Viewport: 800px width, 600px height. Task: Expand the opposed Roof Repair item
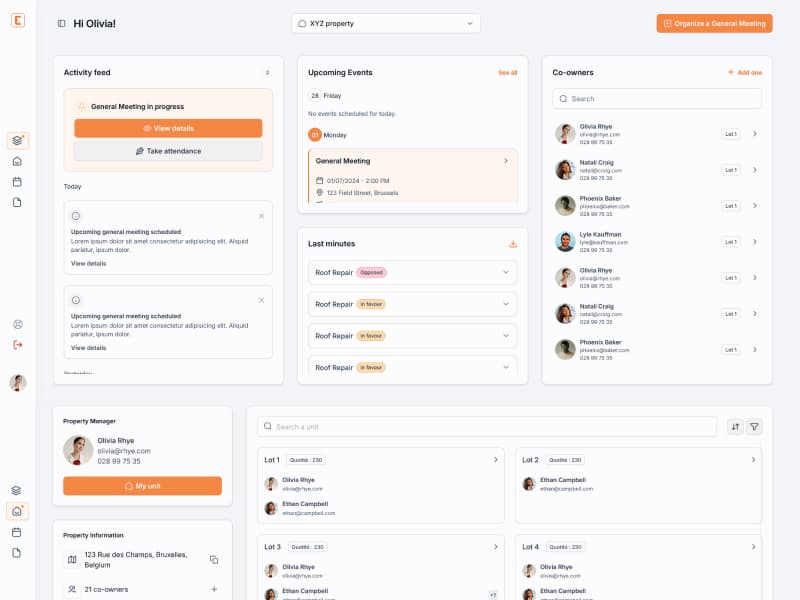(506, 272)
